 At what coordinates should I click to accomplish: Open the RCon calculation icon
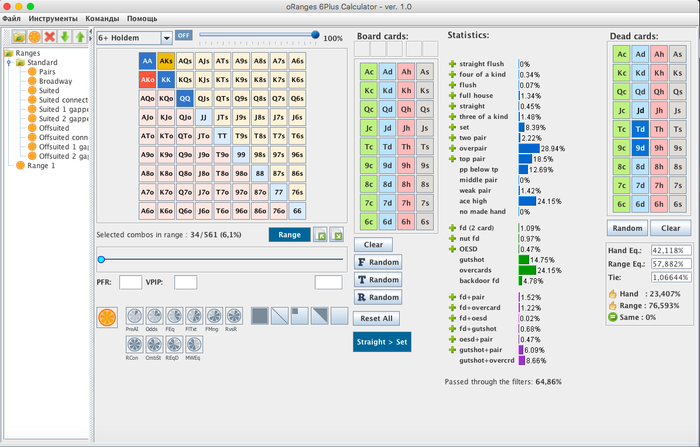pyautogui.click(x=134, y=345)
